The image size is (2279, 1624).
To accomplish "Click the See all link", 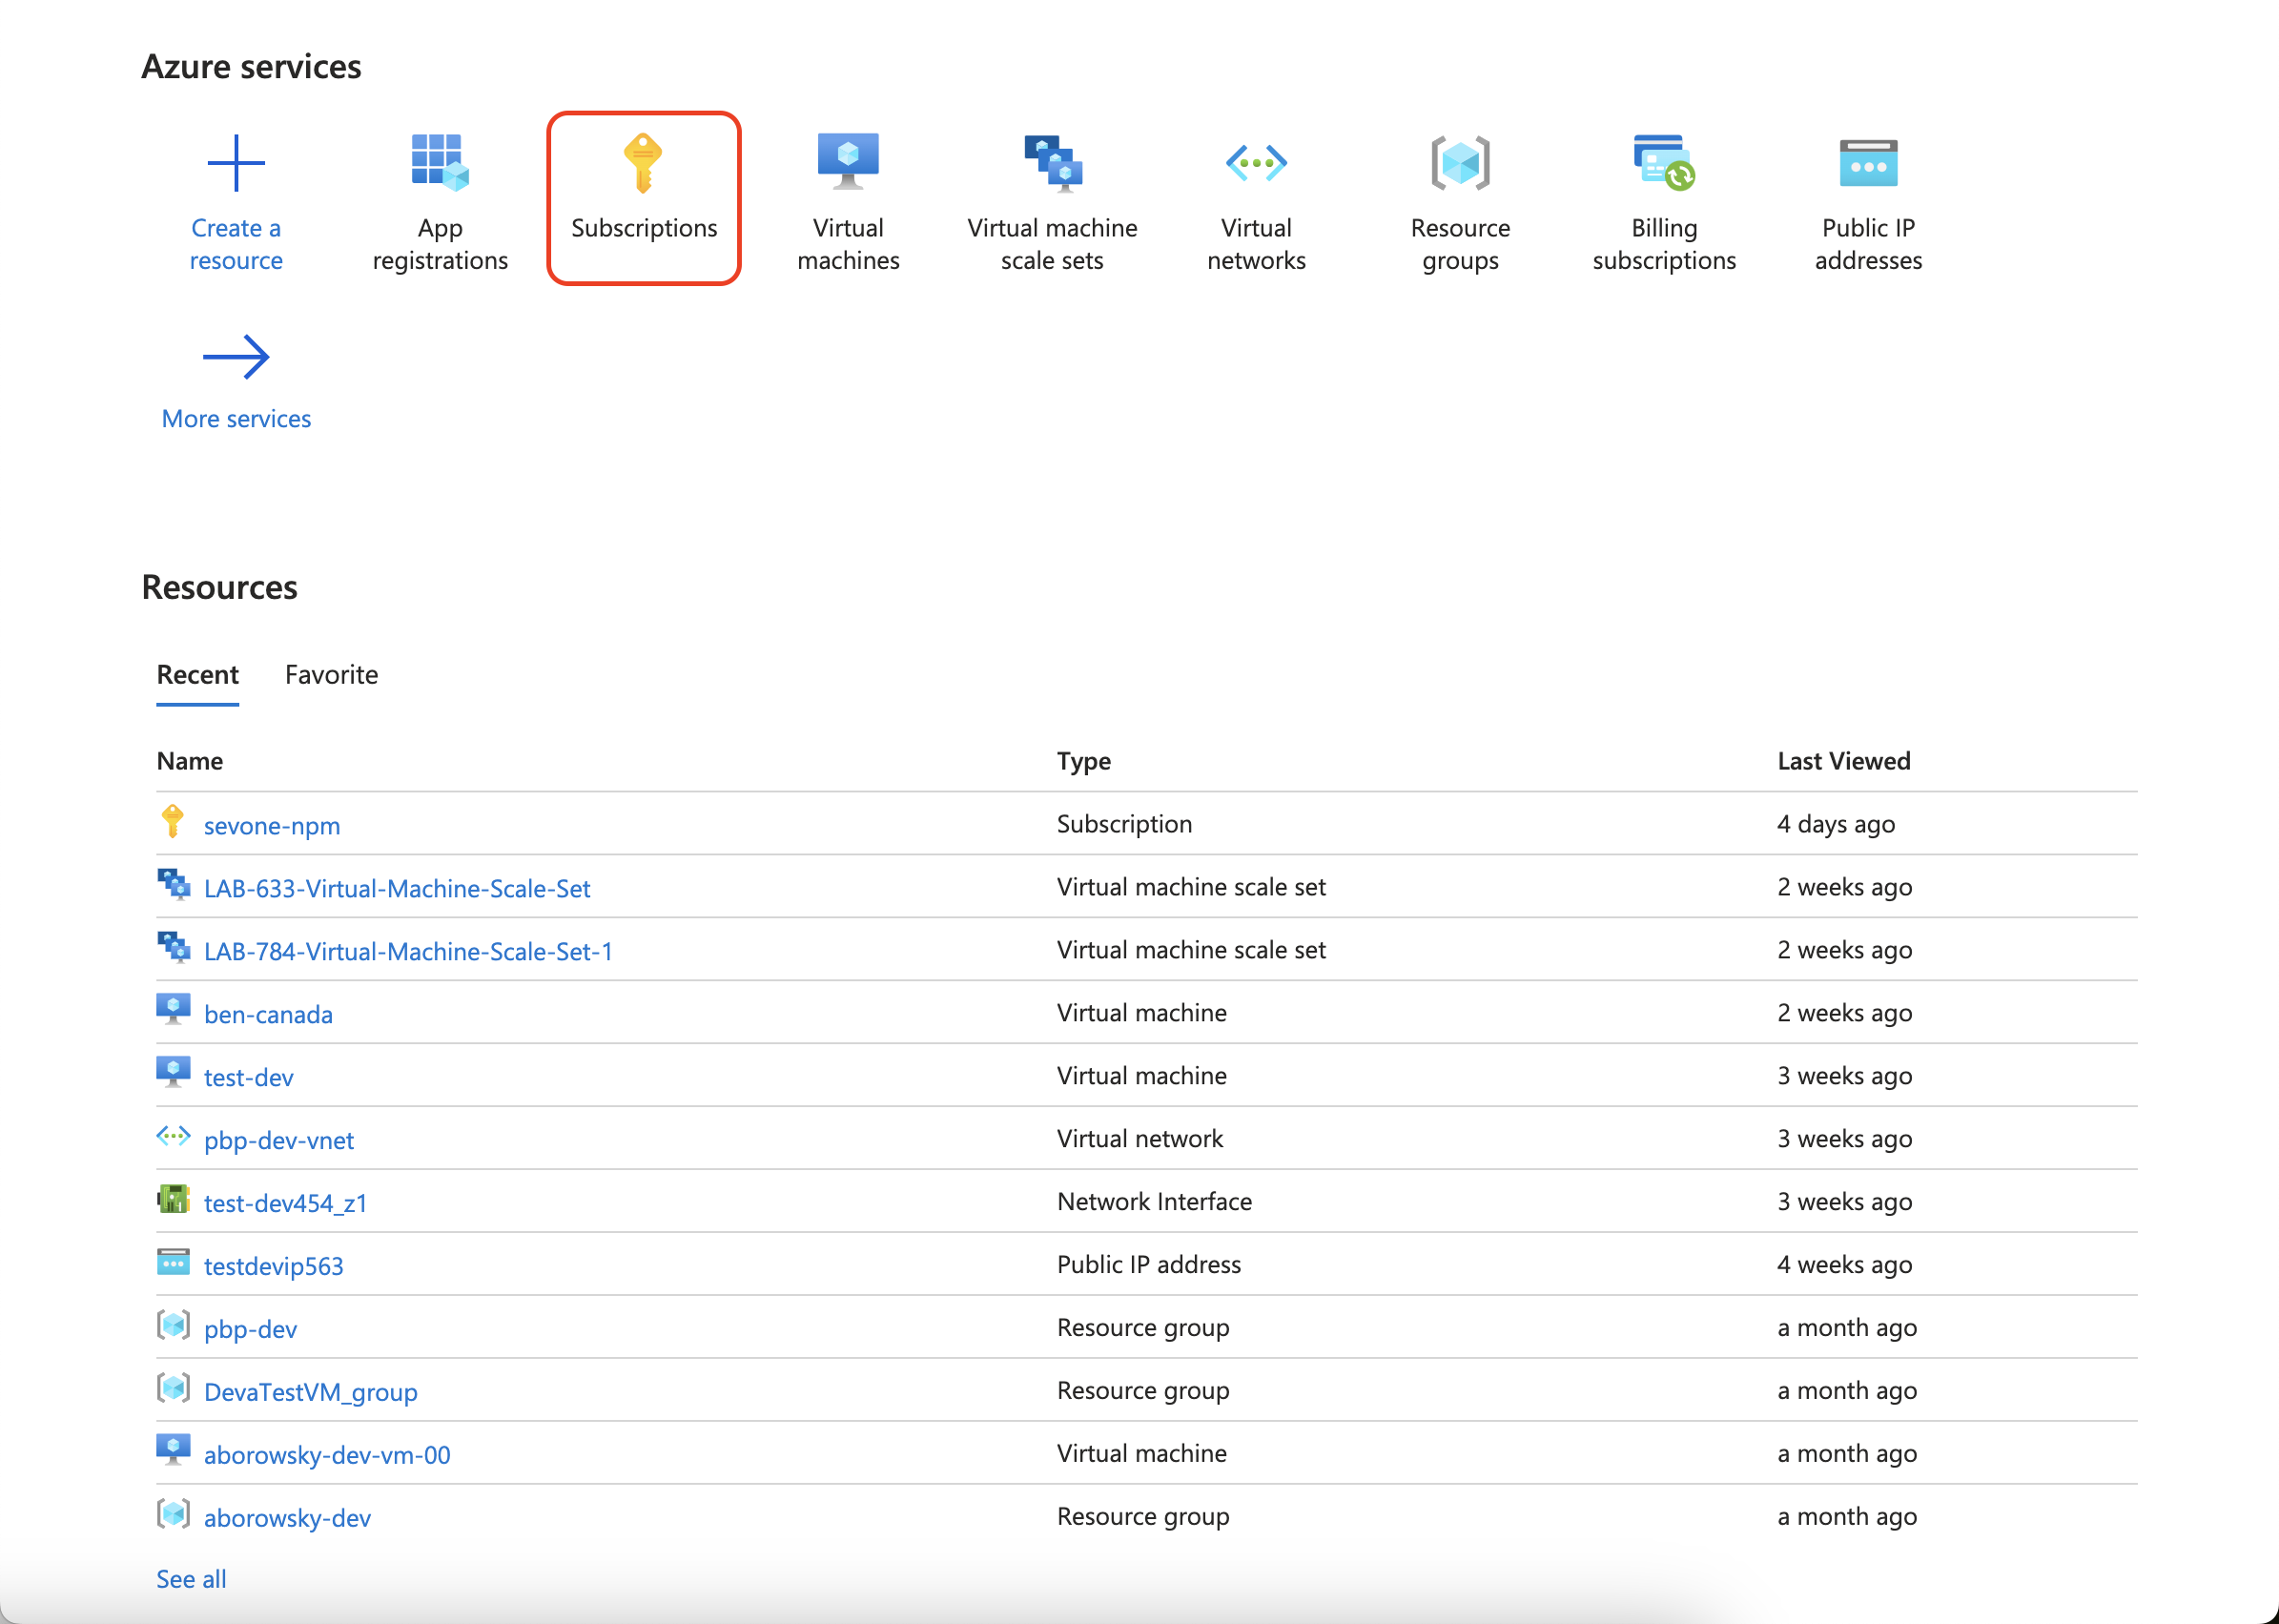I will tap(191, 1580).
